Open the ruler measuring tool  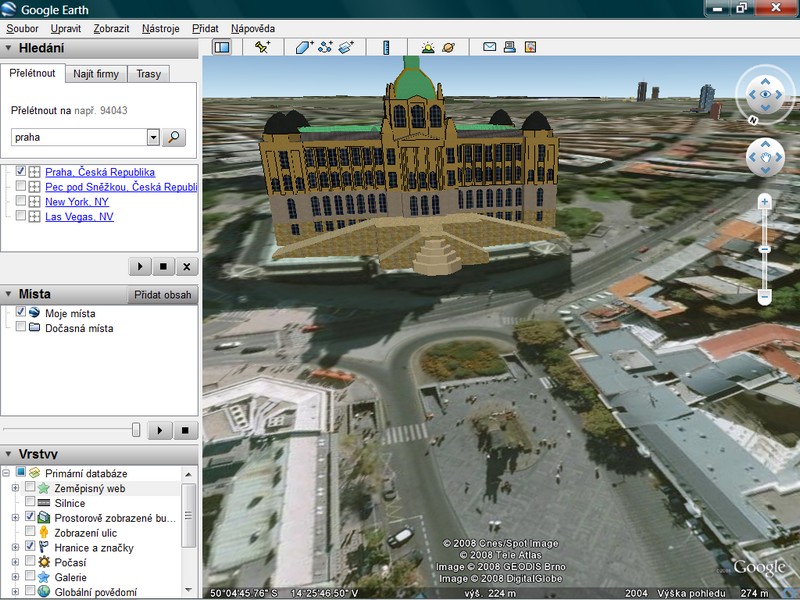point(386,47)
